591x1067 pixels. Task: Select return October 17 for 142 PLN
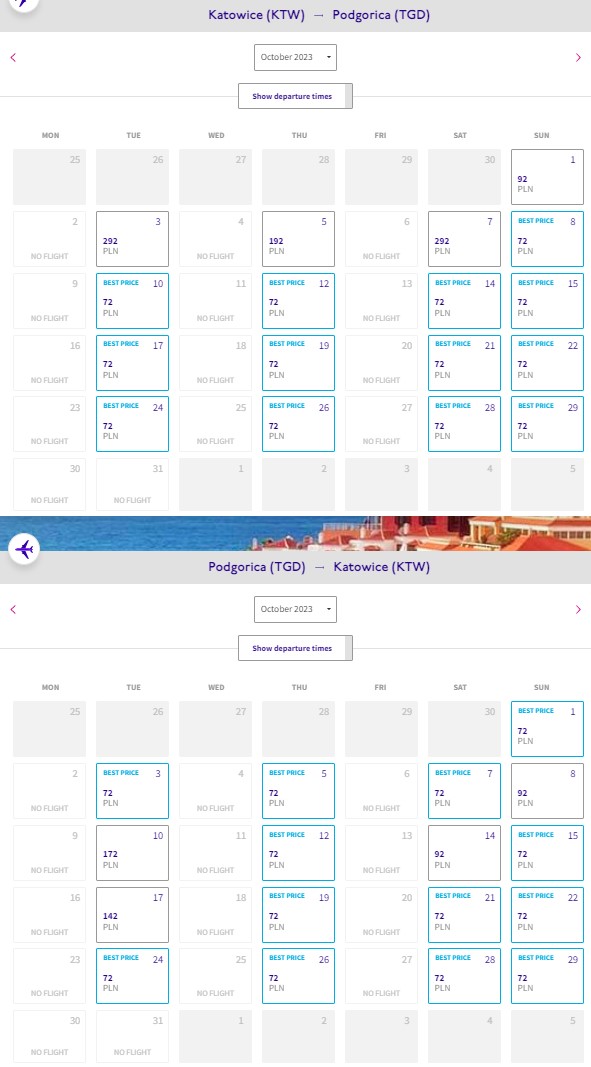(132, 915)
